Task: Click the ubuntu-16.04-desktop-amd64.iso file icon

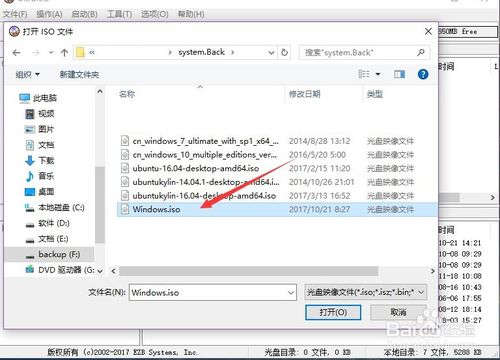Action: point(125,168)
